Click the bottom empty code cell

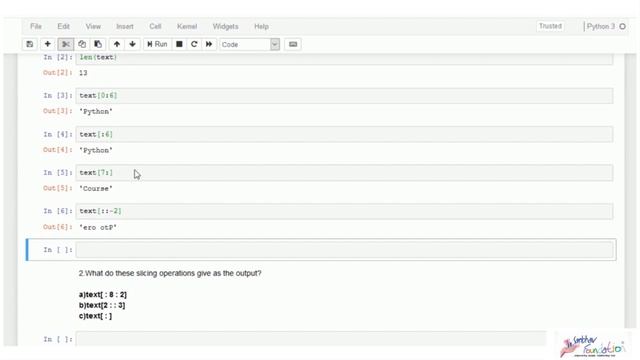point(311,339)
